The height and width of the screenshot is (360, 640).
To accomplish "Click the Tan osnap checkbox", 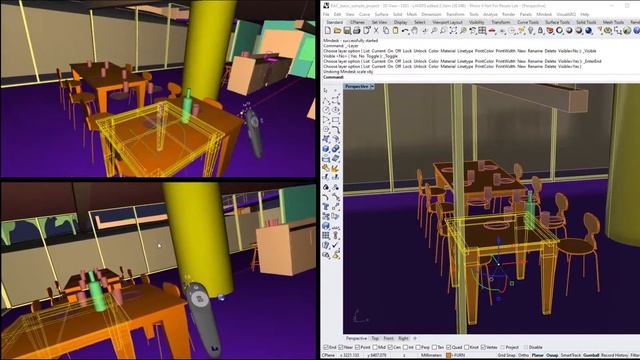I will coord(434,347).
